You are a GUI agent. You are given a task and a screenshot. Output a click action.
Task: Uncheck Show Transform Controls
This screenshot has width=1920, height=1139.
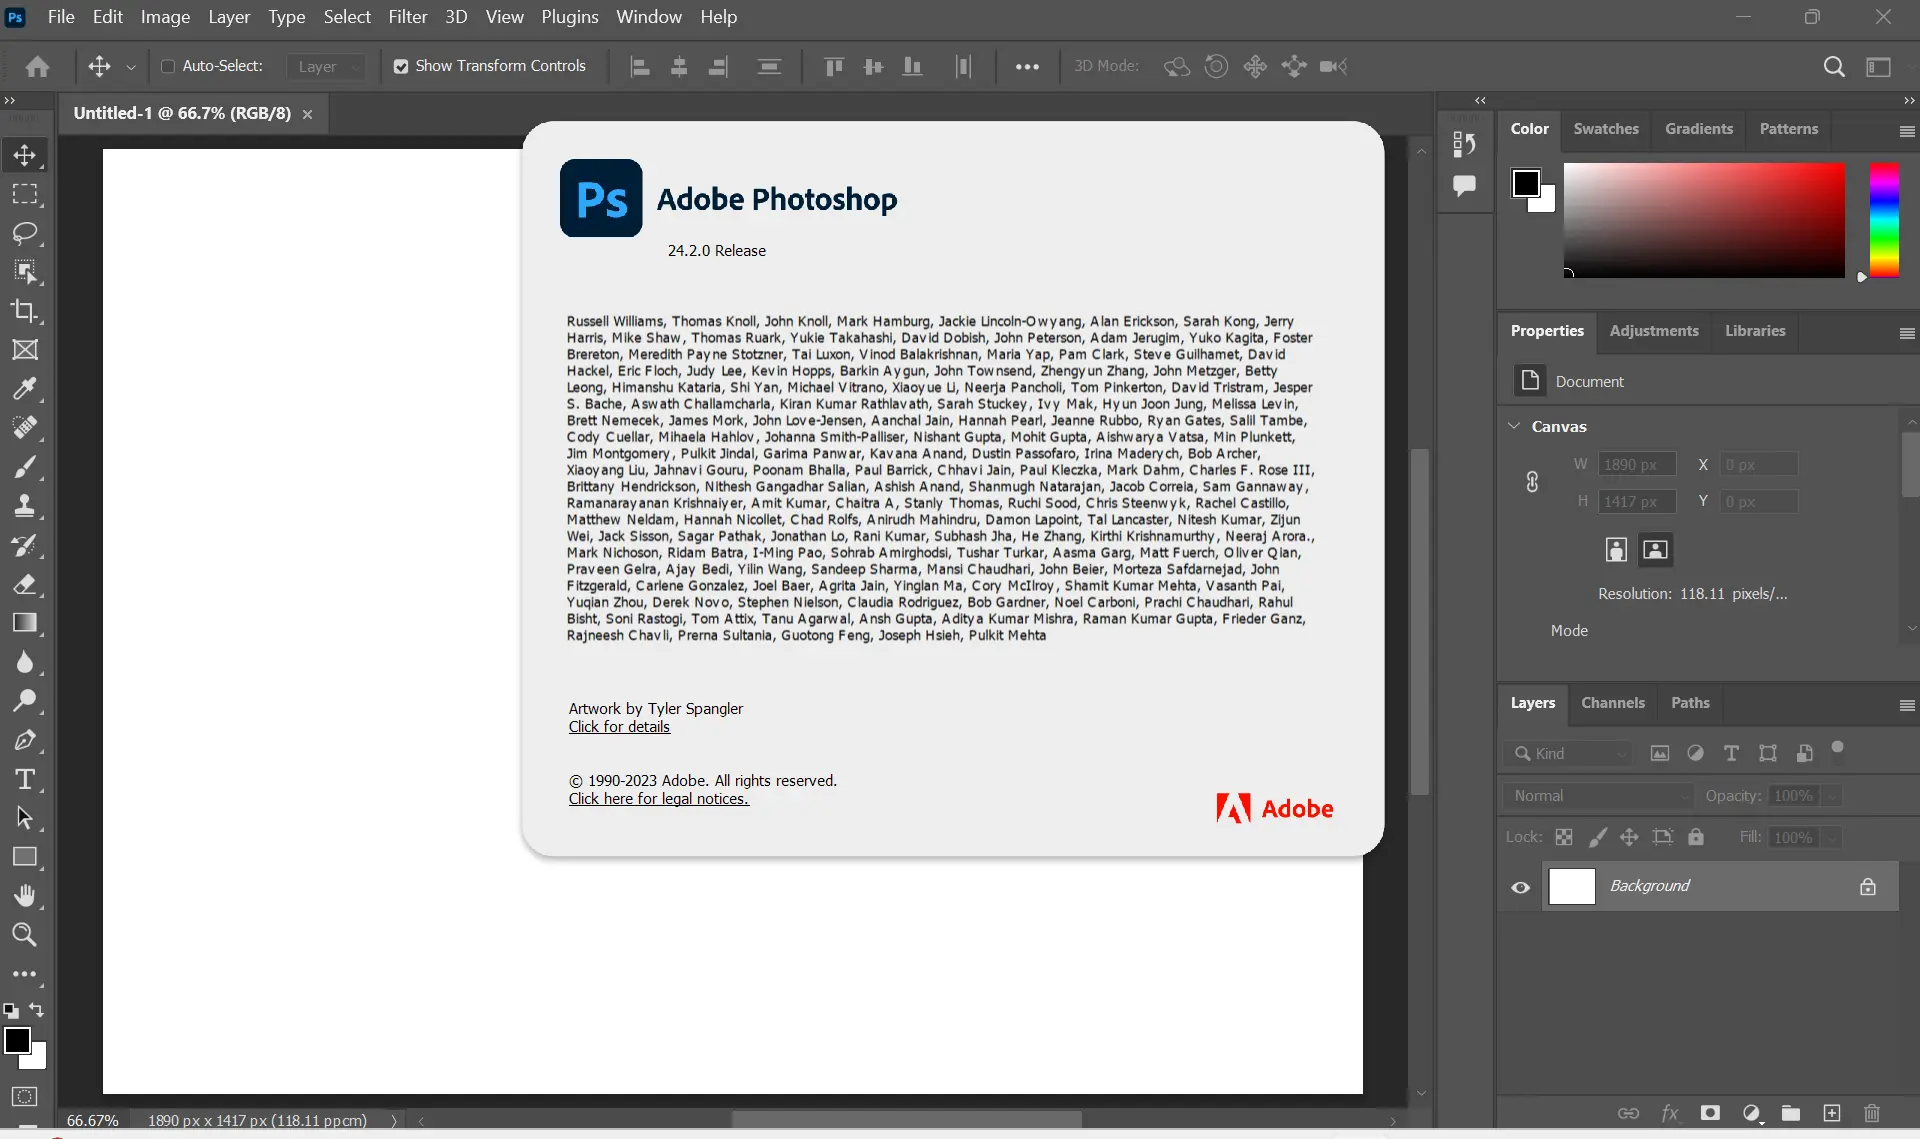(x=401, y=66)
